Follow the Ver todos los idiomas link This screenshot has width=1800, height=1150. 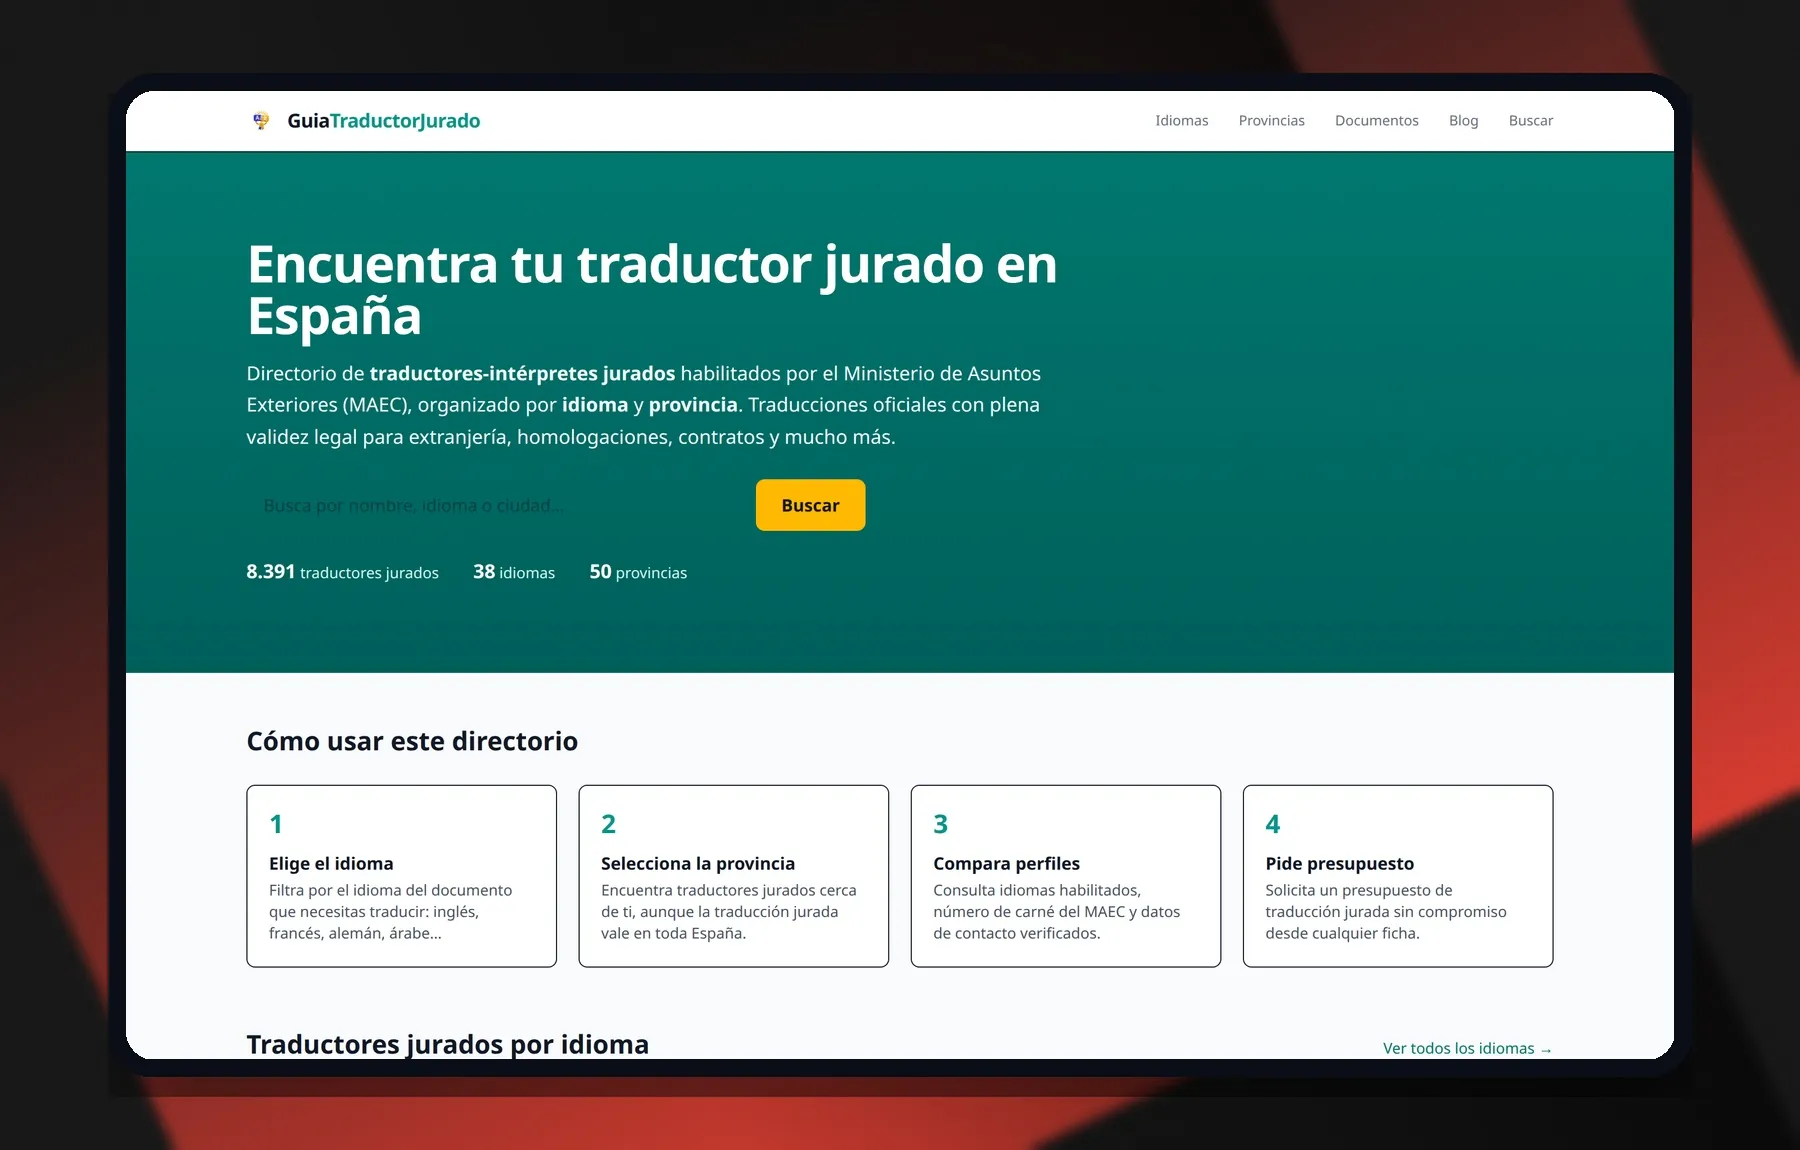(1467, 1048)
